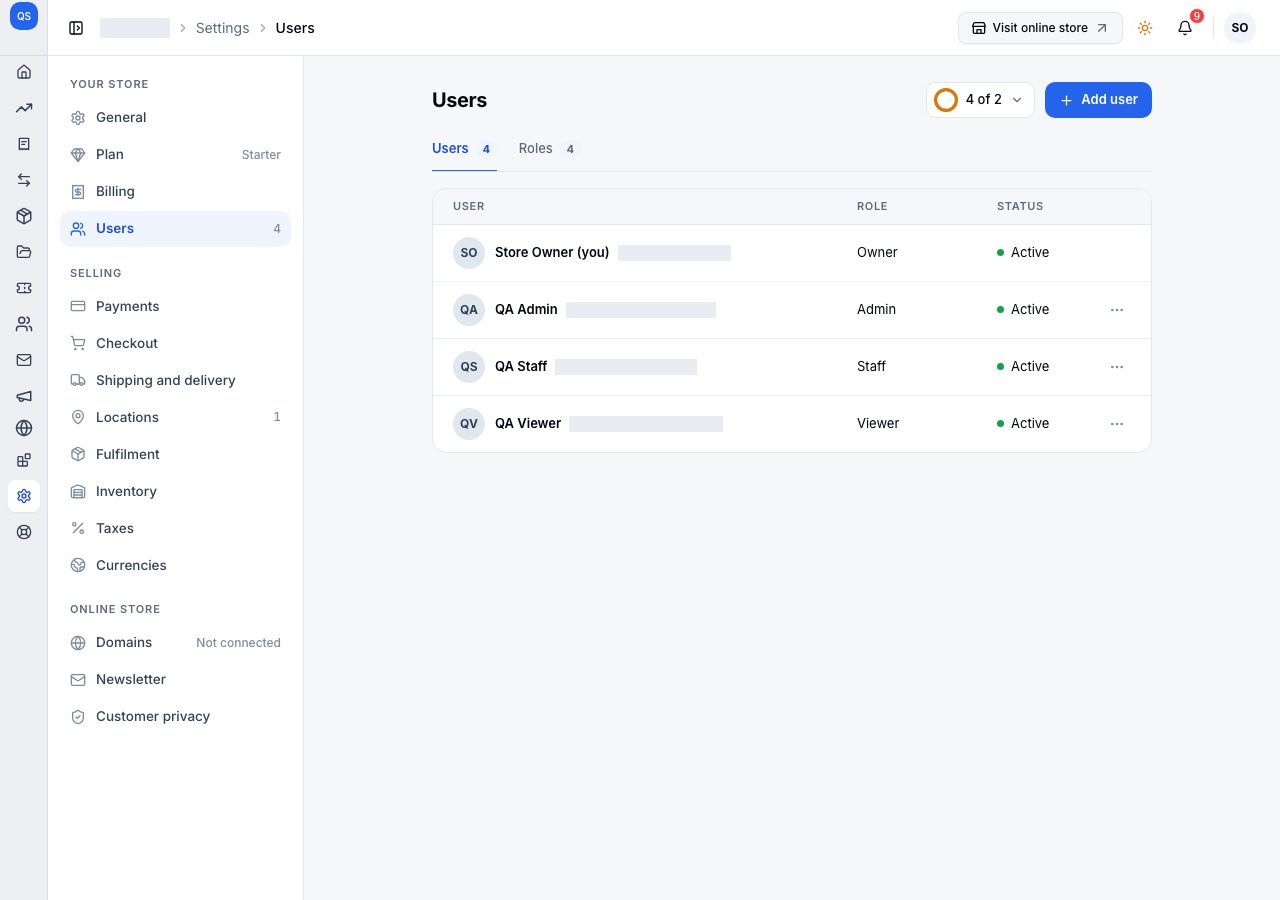Toggle the light/dark theme sun icon

point(1145,28)
